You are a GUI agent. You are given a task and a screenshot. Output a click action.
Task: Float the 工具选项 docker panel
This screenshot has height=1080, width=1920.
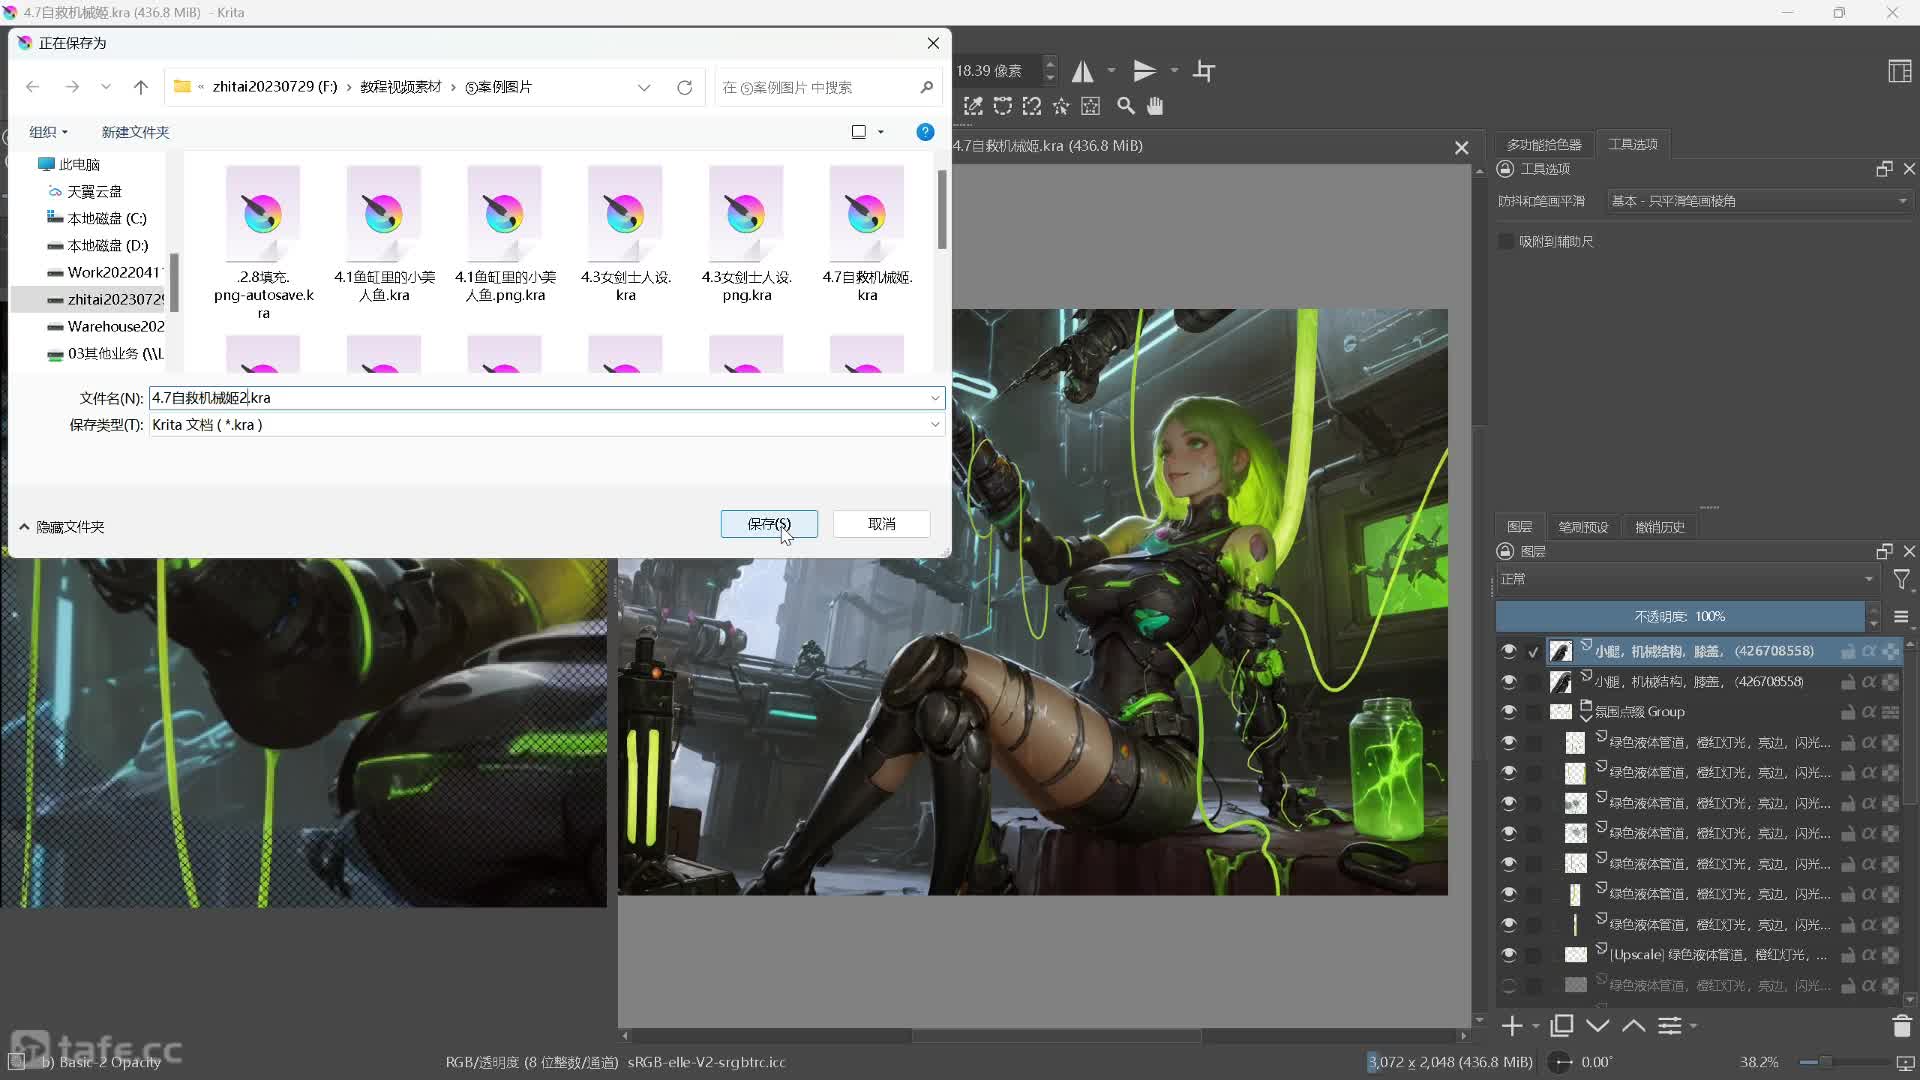coord(1885,169)
